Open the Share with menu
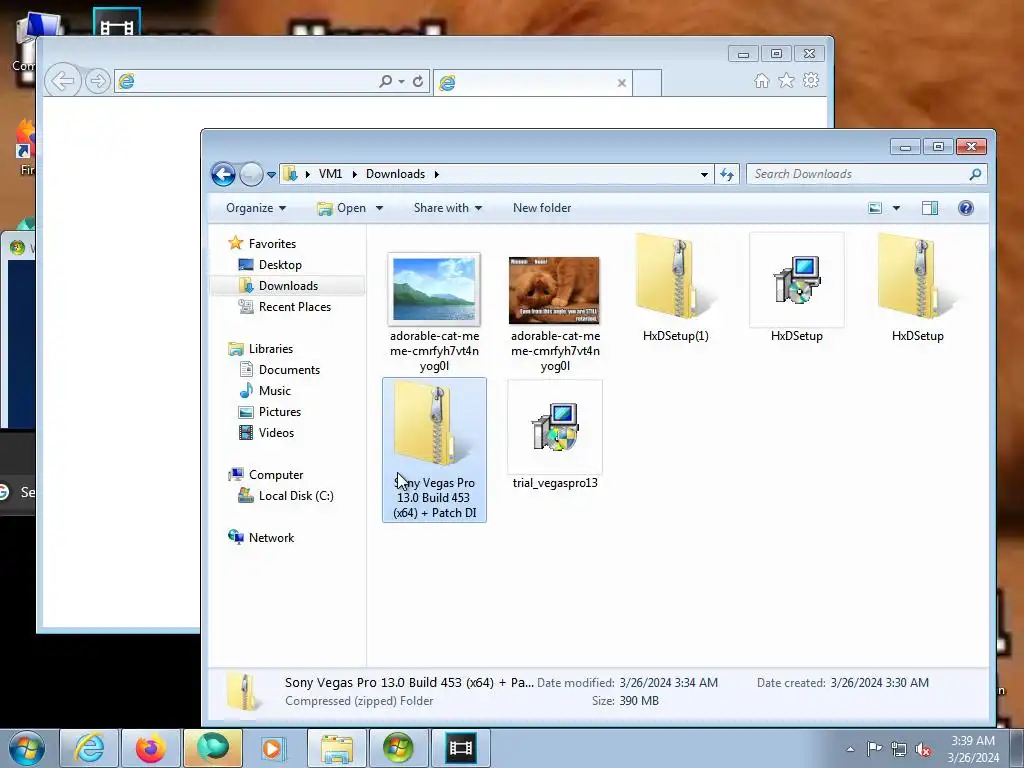The height and width of the screenshot is (768, 1024). click(x=447, y=208)
